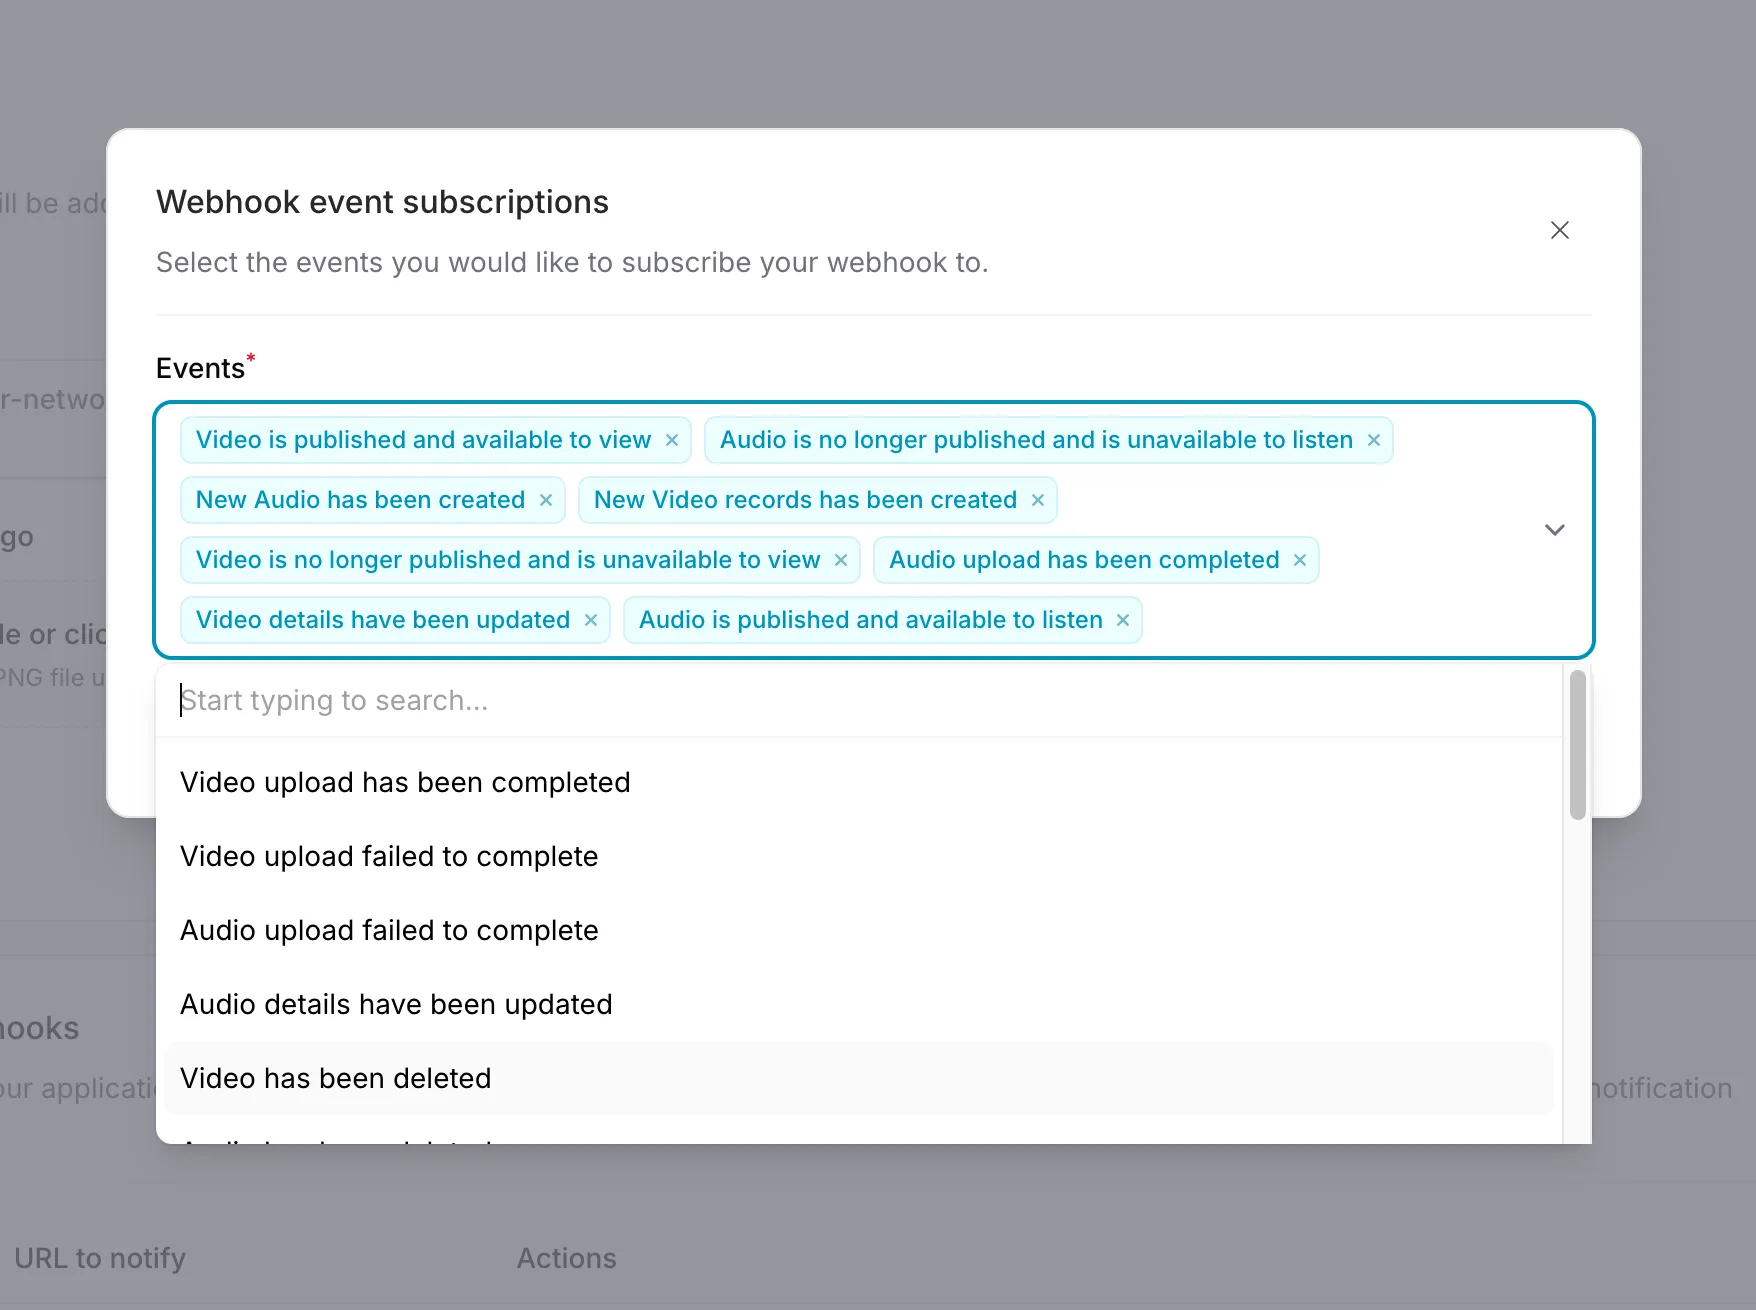Image resolution: width=1756 pixels, height=1310 pixels.
Task: Select 'Audio details have been updated' option
Action: coord(396,1004)
